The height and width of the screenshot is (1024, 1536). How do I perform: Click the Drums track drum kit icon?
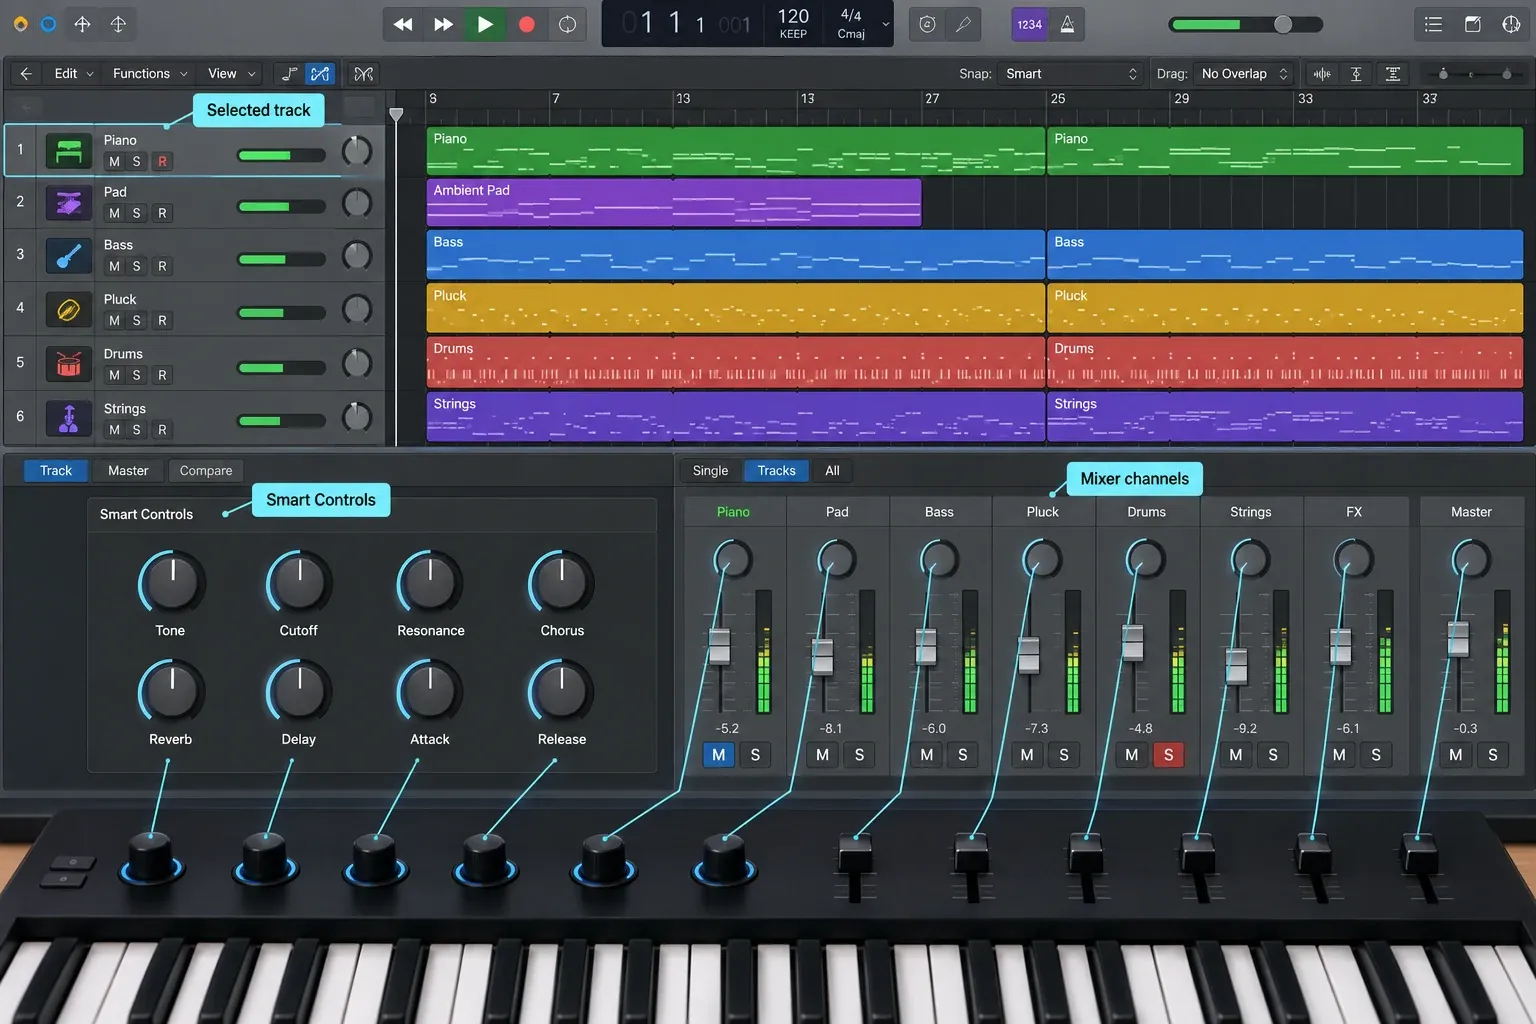(68, 364)
